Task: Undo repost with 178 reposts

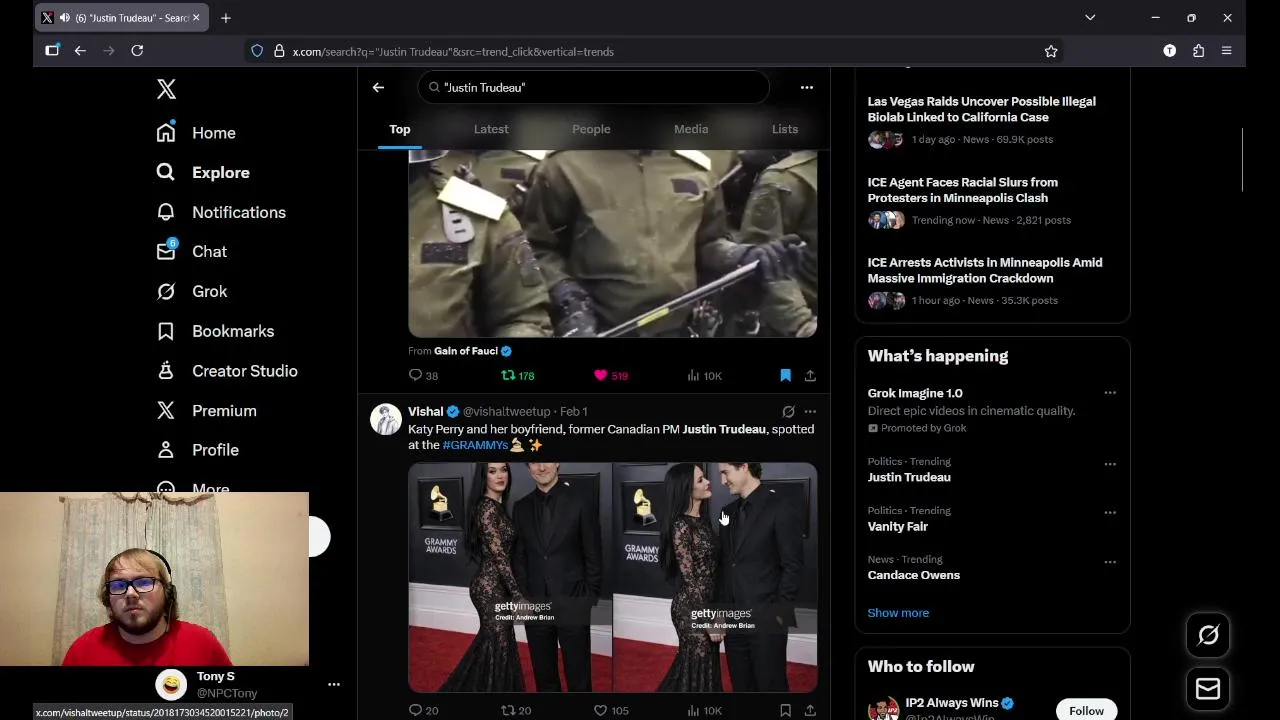Action: [518, 376]
